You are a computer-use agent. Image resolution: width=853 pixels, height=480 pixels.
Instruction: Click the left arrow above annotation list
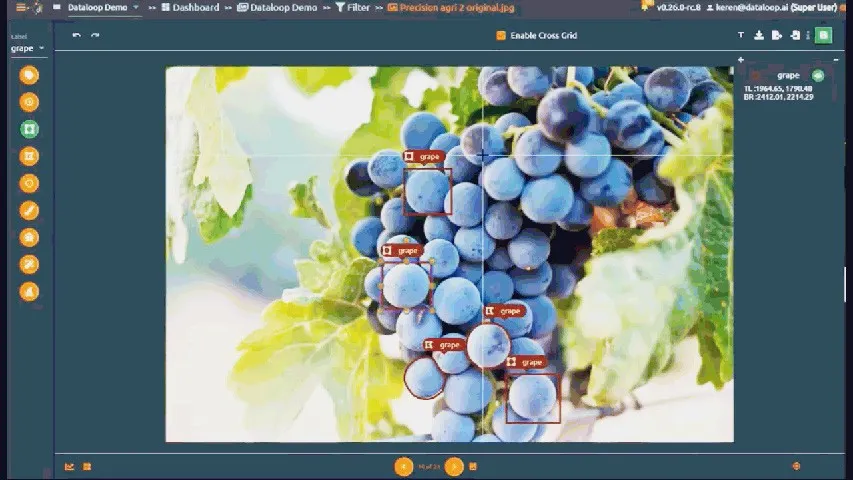tap(741, 60)
